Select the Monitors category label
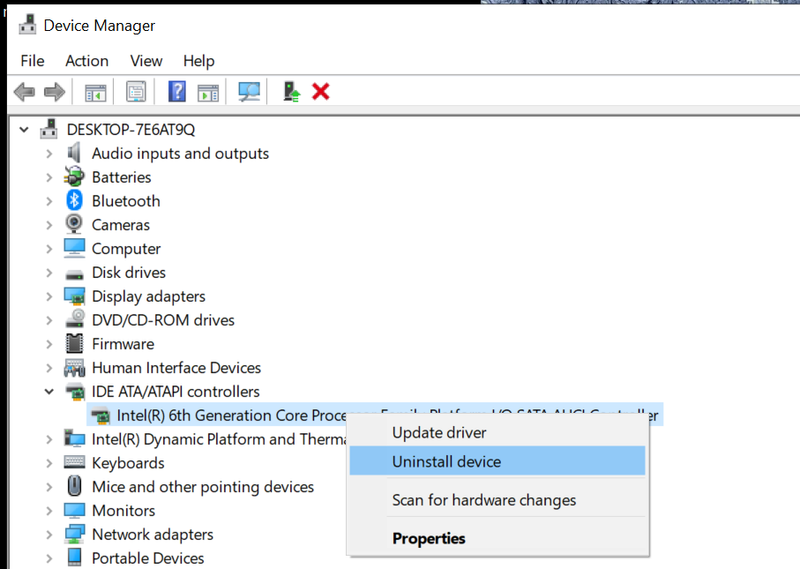 point(123,511)
